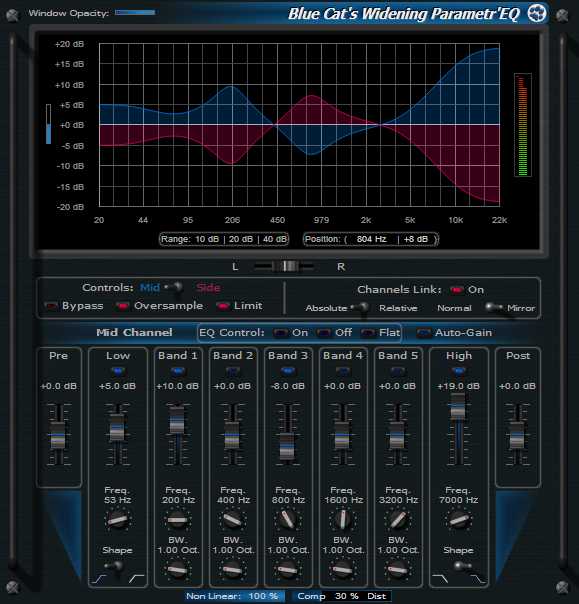Viewport: 579px width, 604px height.
Task: Disable the Oversample option
Action: (x=122, y=306)
